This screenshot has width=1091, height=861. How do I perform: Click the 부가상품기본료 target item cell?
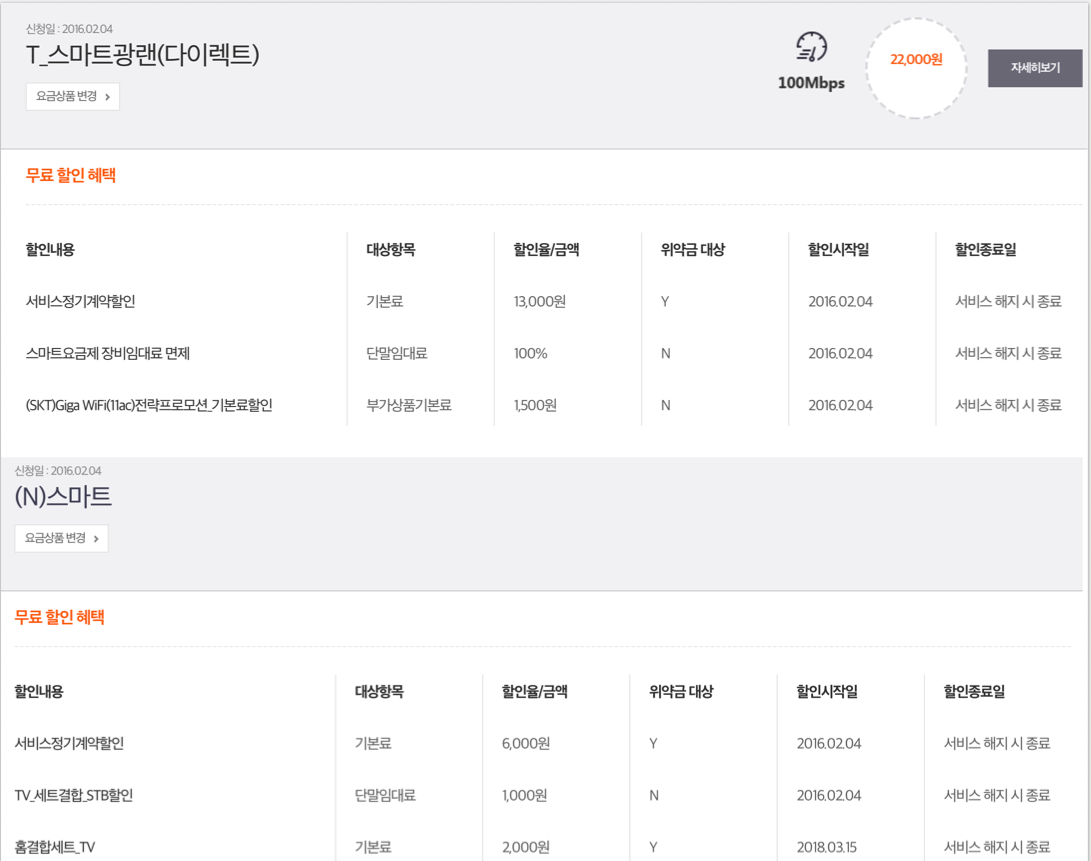(x=409, y=405)
